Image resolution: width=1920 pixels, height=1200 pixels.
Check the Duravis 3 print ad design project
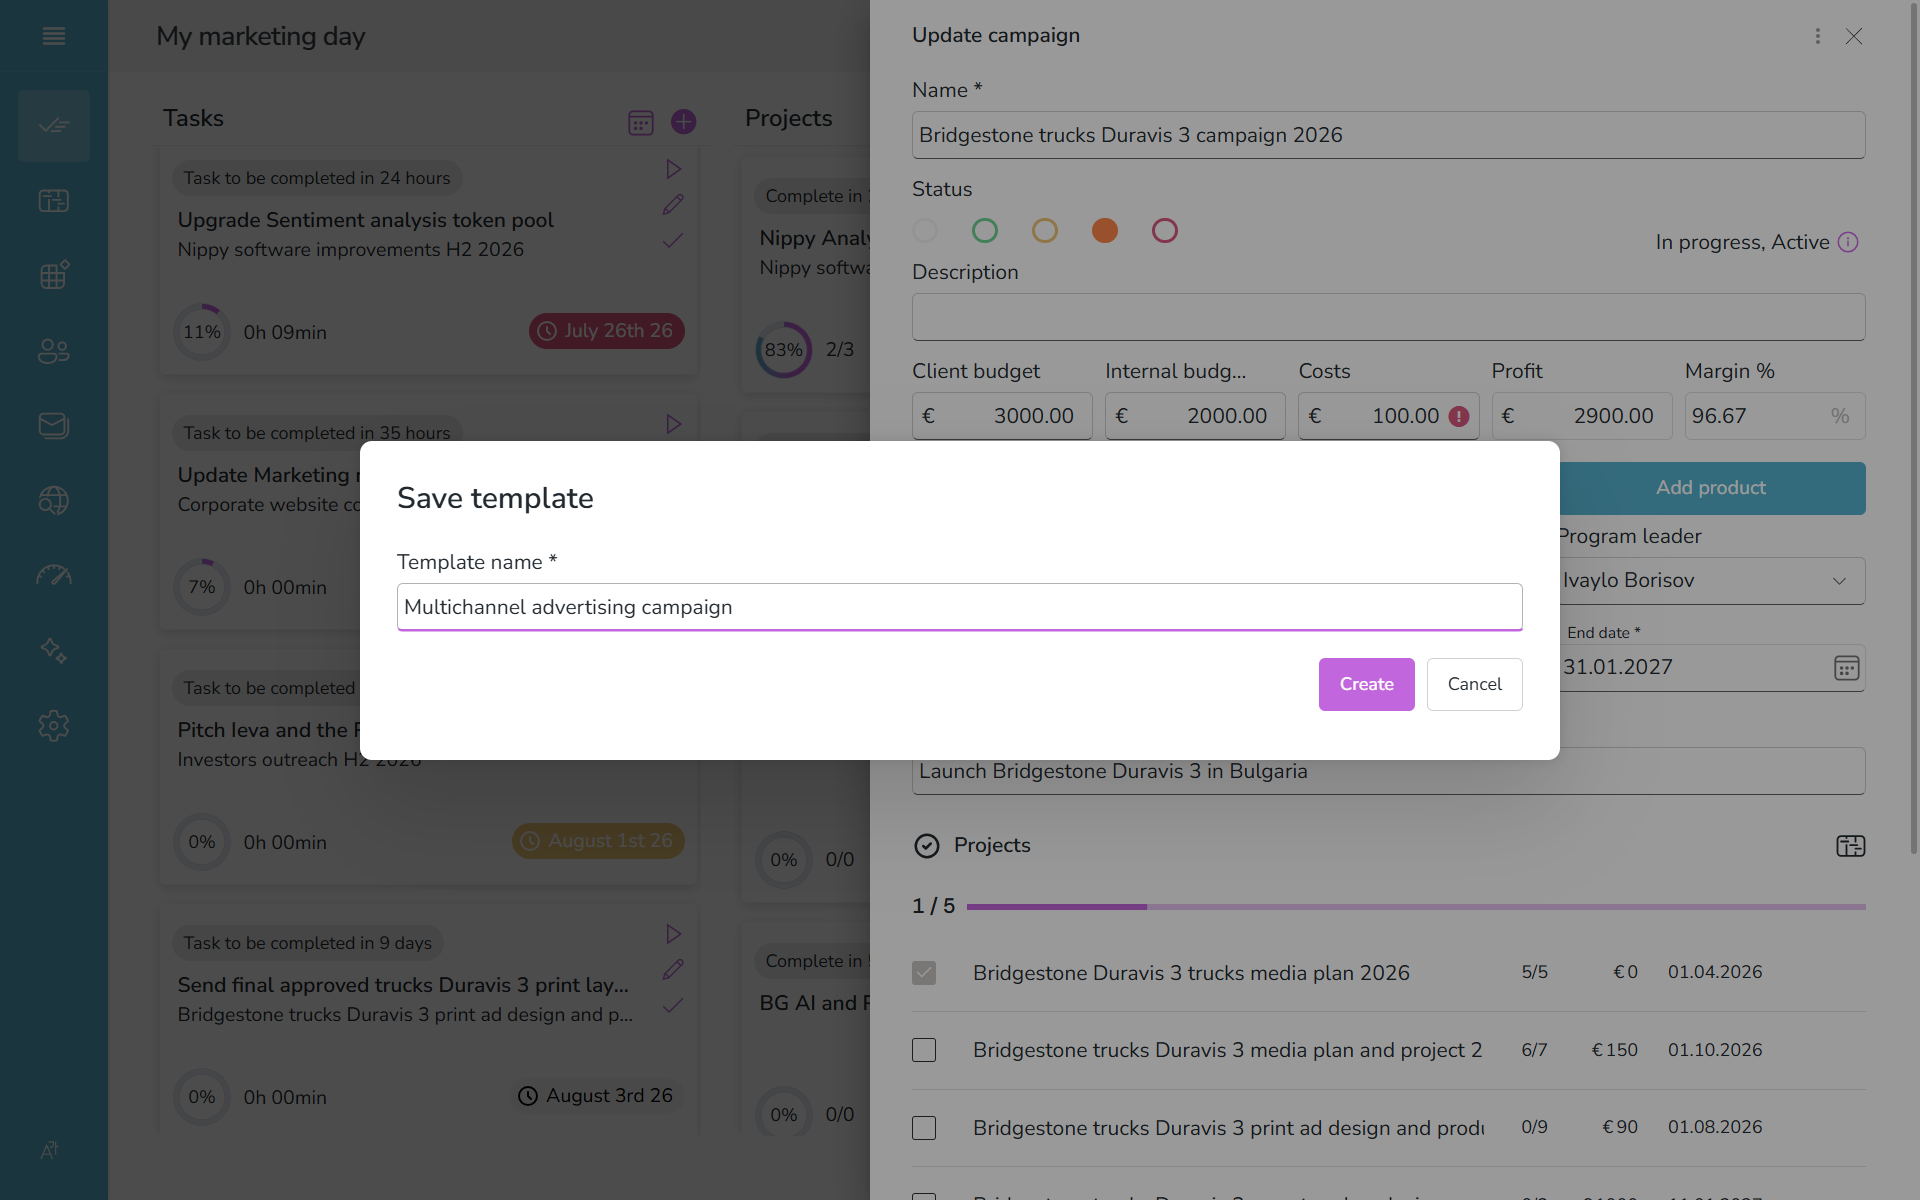click(x=924, y=1128)
